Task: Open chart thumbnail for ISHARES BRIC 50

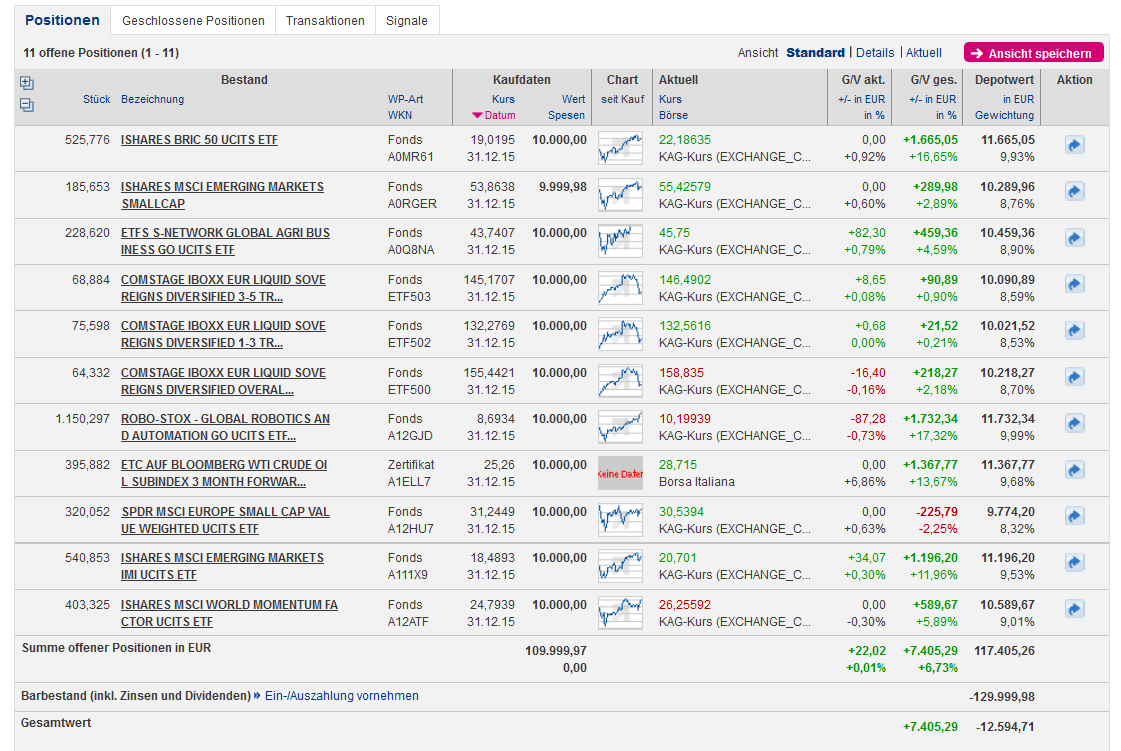Action: point(620,148)
